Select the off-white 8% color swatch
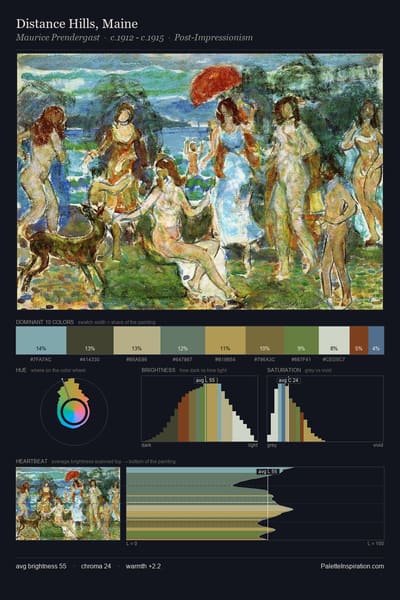Image resolution: width=400 pixels, height=600 pixels. 334,340
